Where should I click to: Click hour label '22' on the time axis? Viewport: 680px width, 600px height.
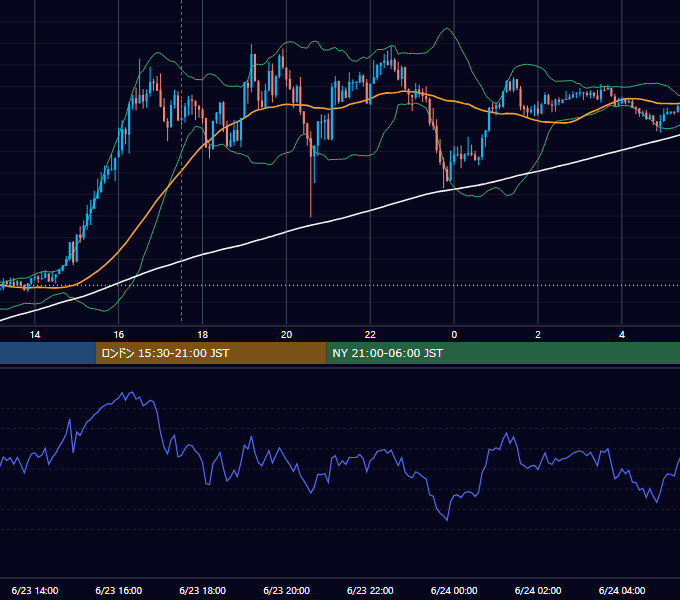(370, 335)
